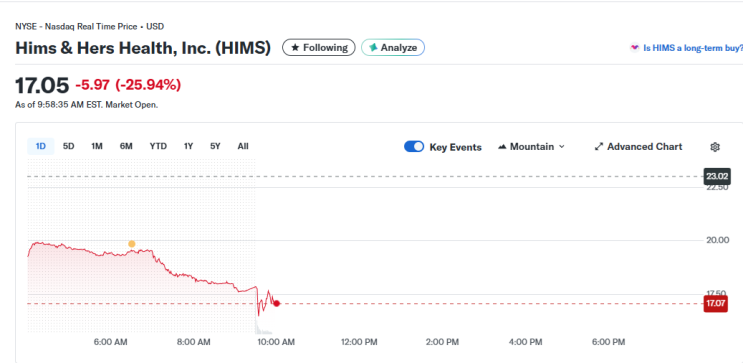
Task: Select the YTD range tab
Action: (158, 146)
